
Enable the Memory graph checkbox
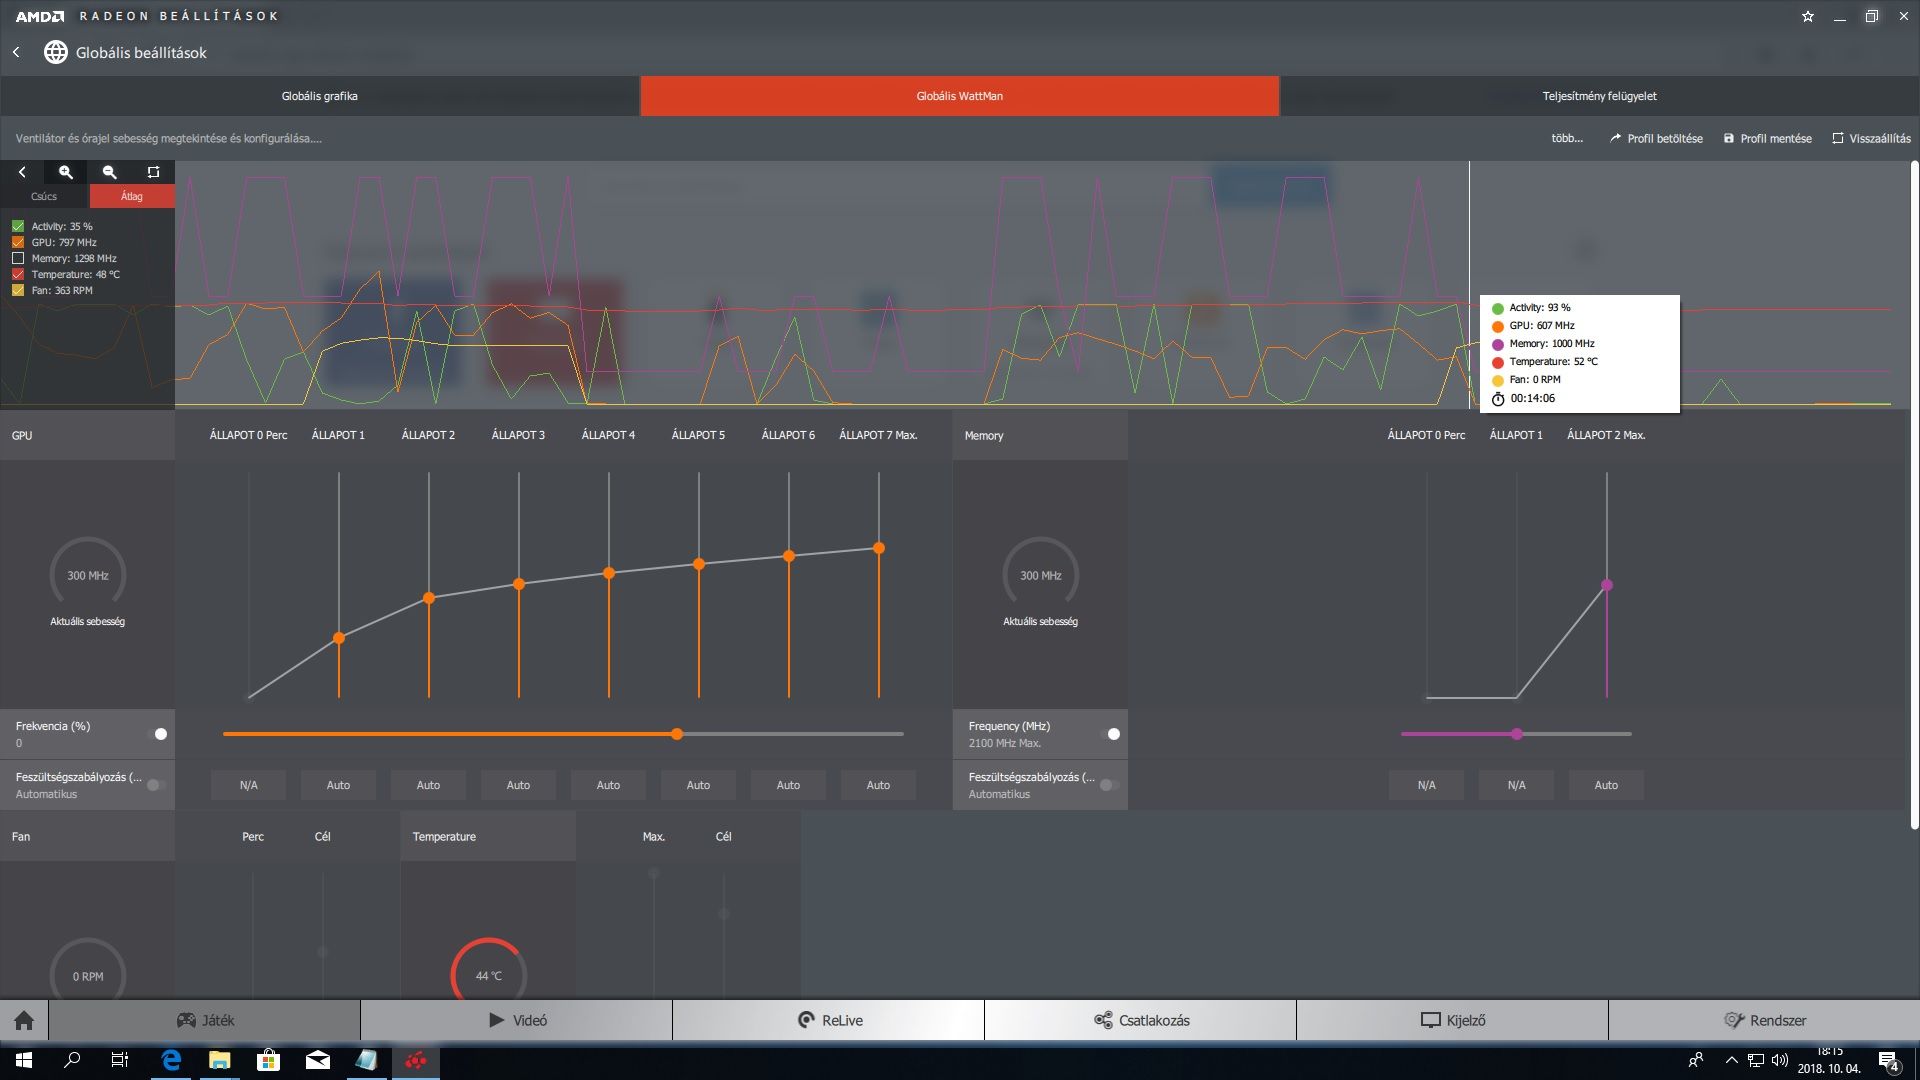pos(18,258)
